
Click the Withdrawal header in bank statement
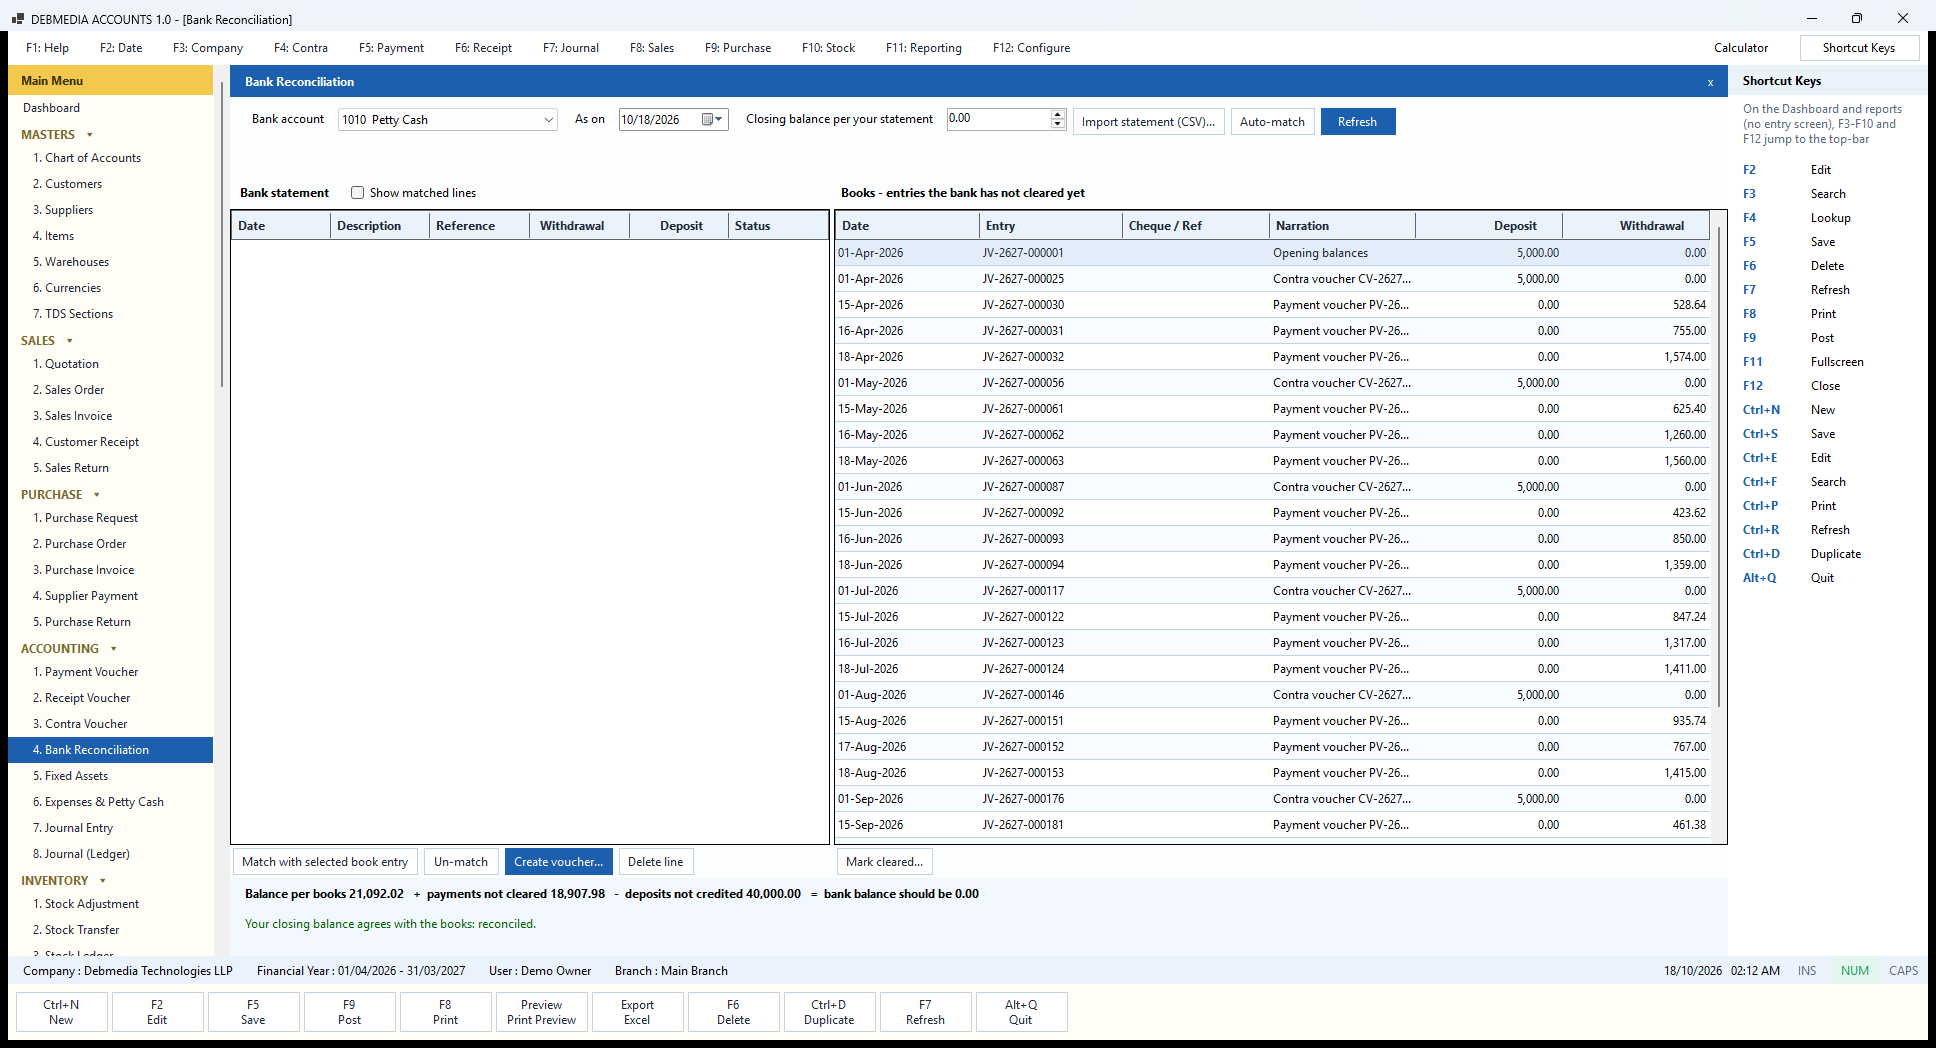579,226
